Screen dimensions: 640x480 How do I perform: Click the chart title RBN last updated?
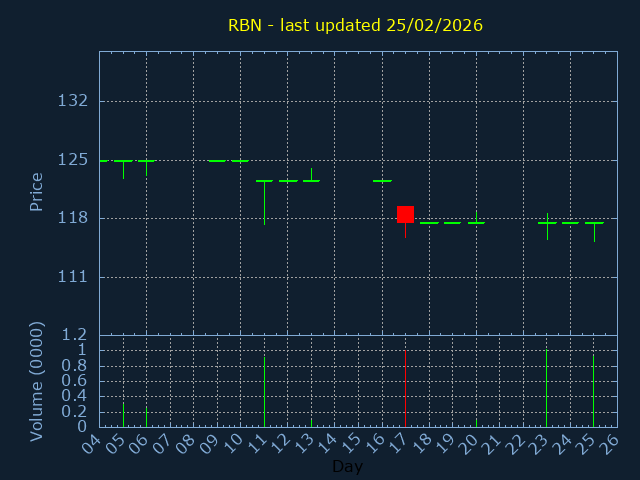[x=355, y=25]
